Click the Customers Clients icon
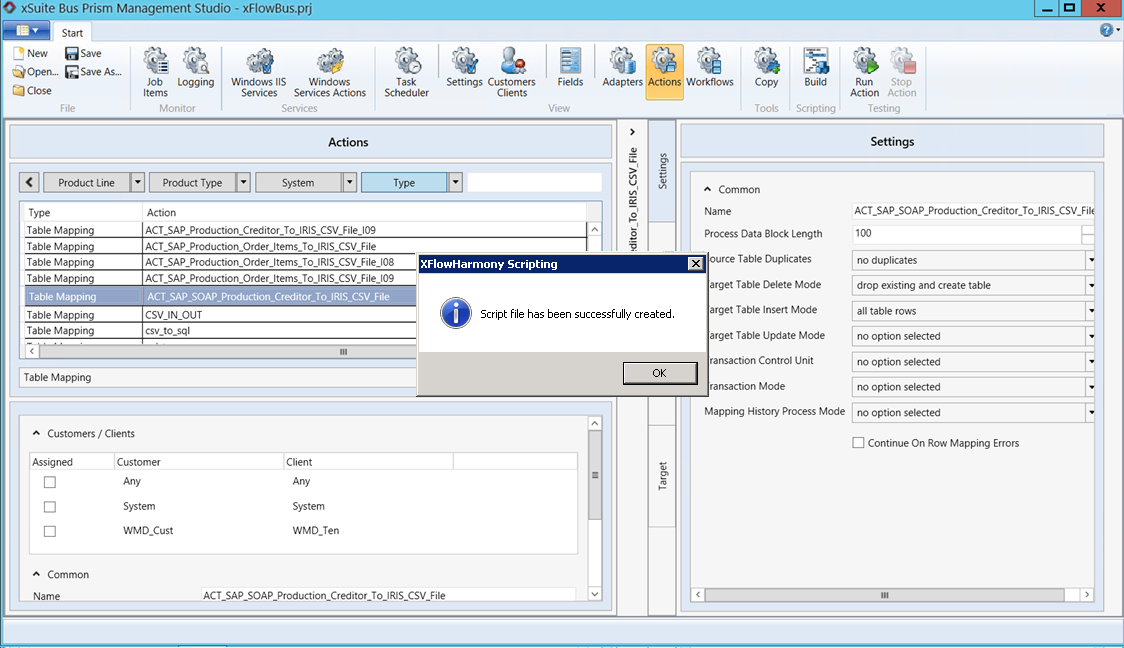The width and height of the screenshot is (1124, 648). (512, 70)
